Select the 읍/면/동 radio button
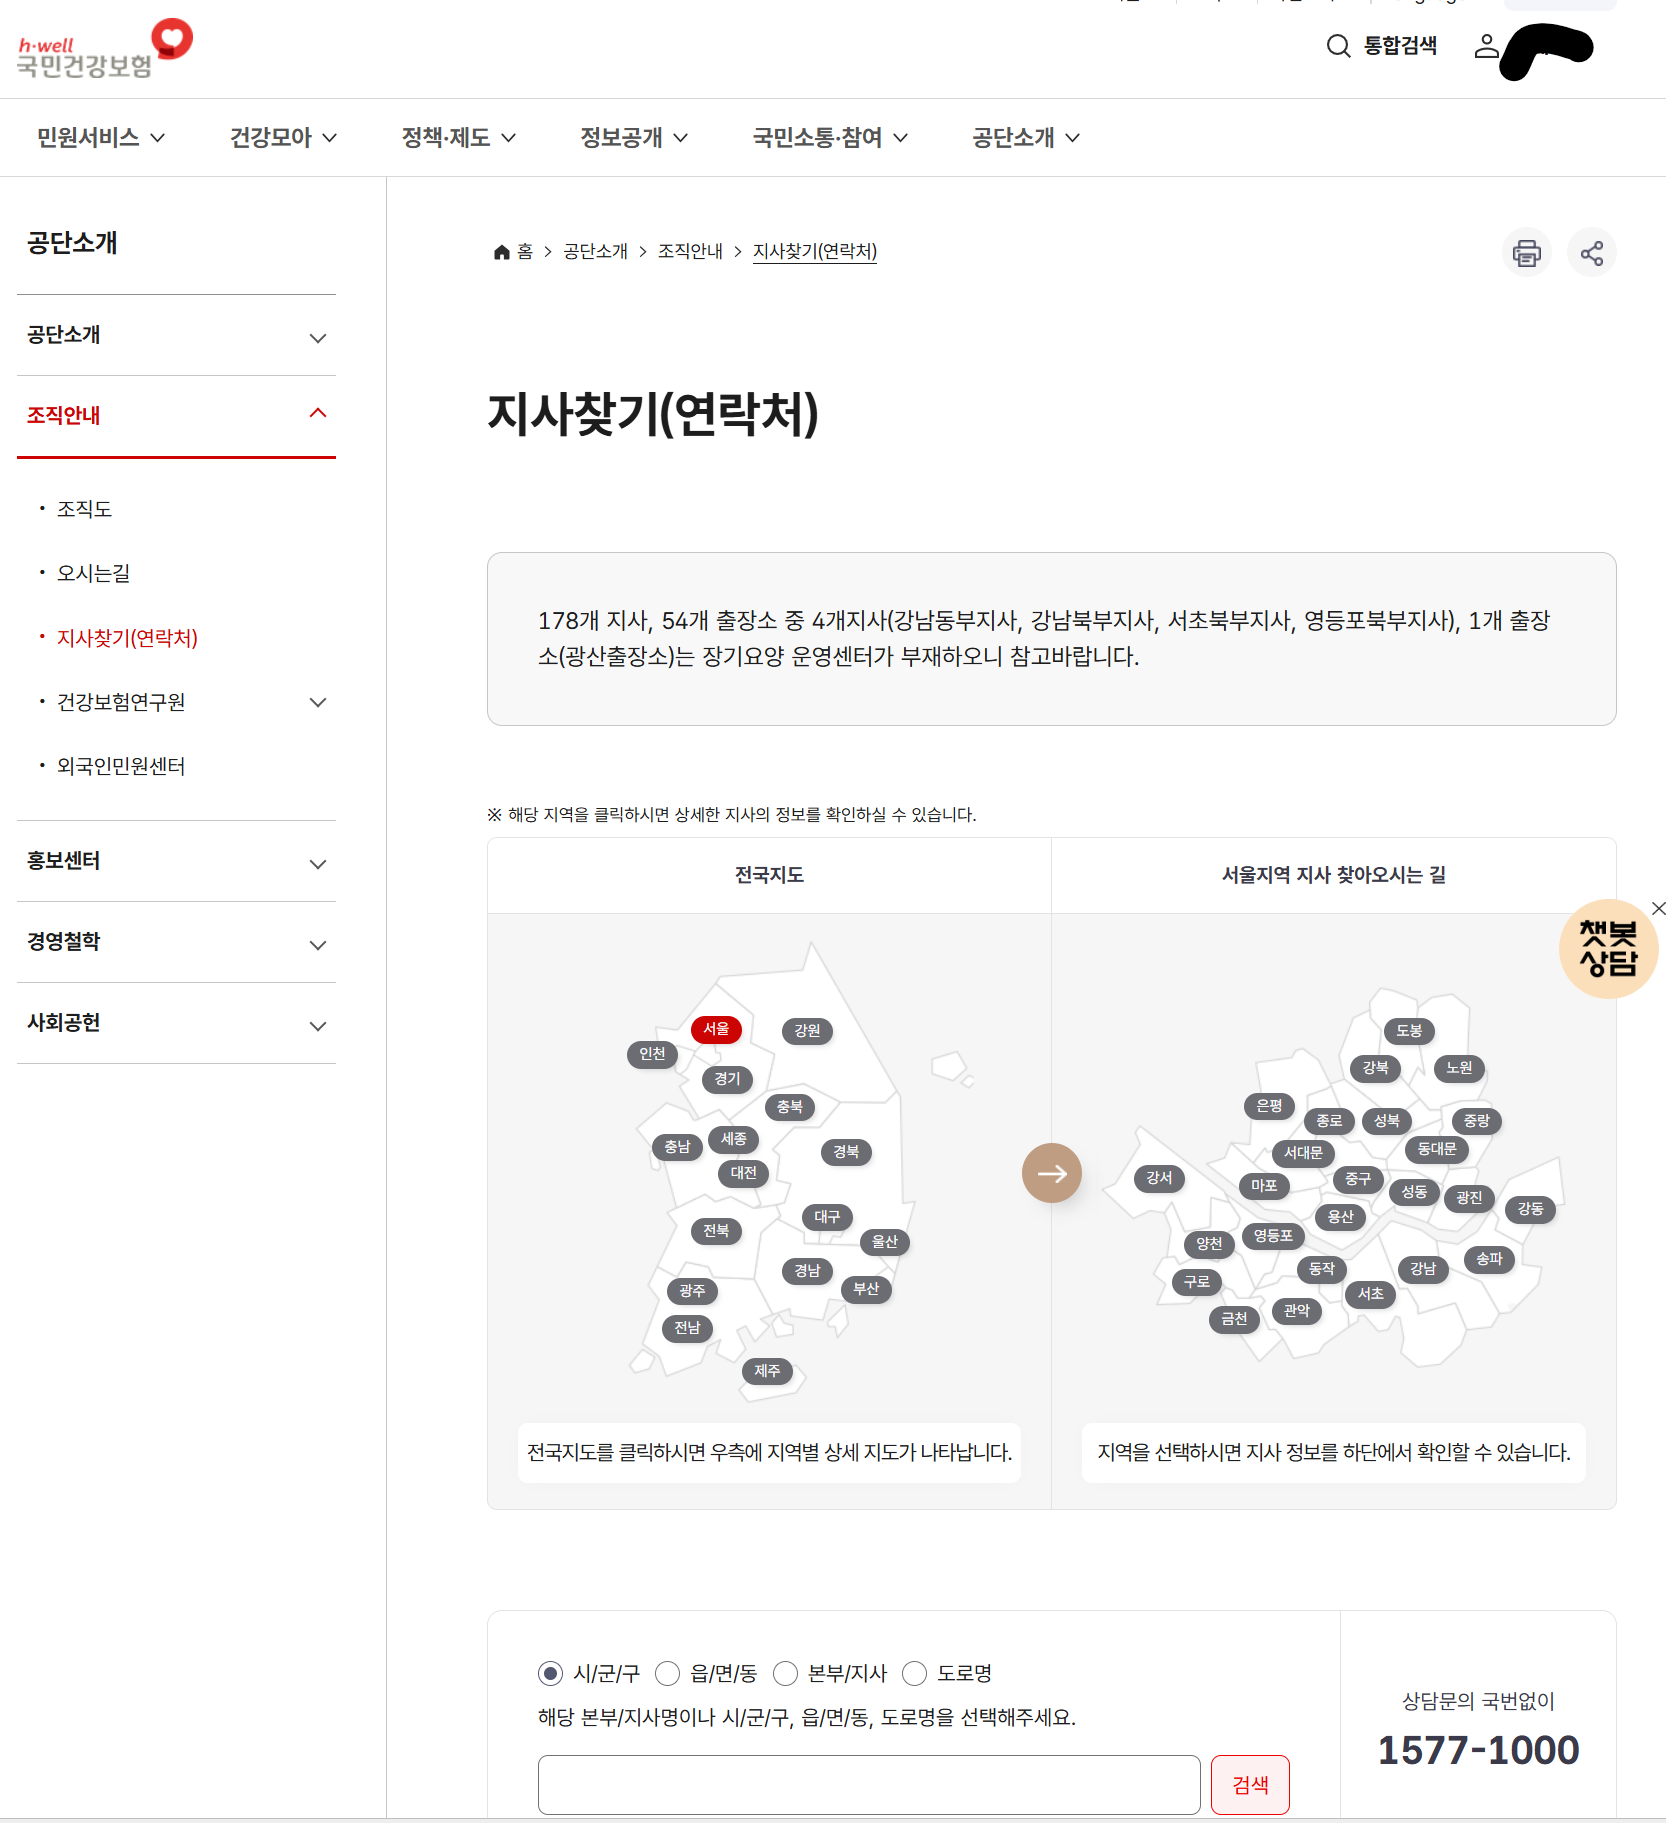The height and width of the screenshot is (1823, 1666). [667, 1673]
